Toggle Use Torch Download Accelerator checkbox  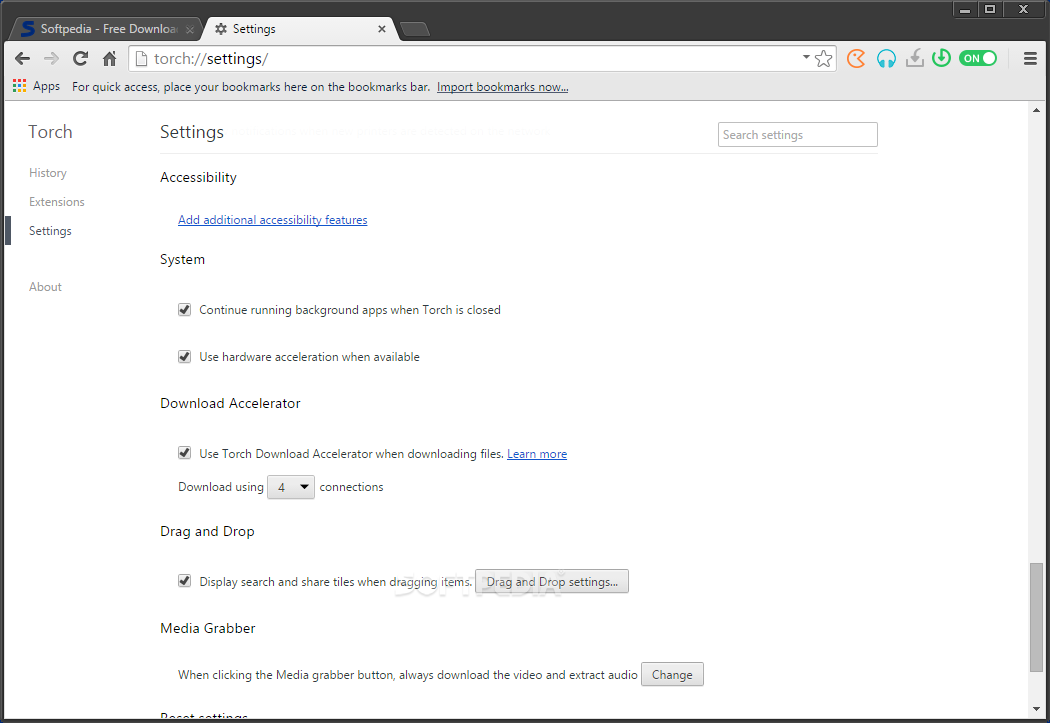point(184,453)
